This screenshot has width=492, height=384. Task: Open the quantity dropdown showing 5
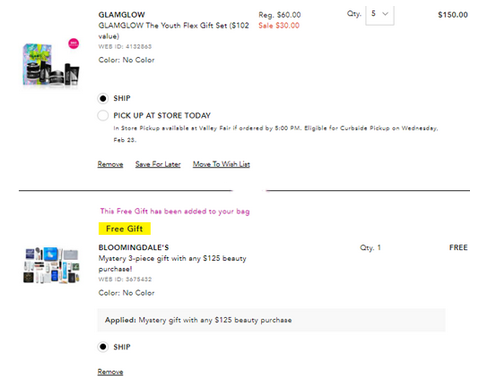click(380, 14)
